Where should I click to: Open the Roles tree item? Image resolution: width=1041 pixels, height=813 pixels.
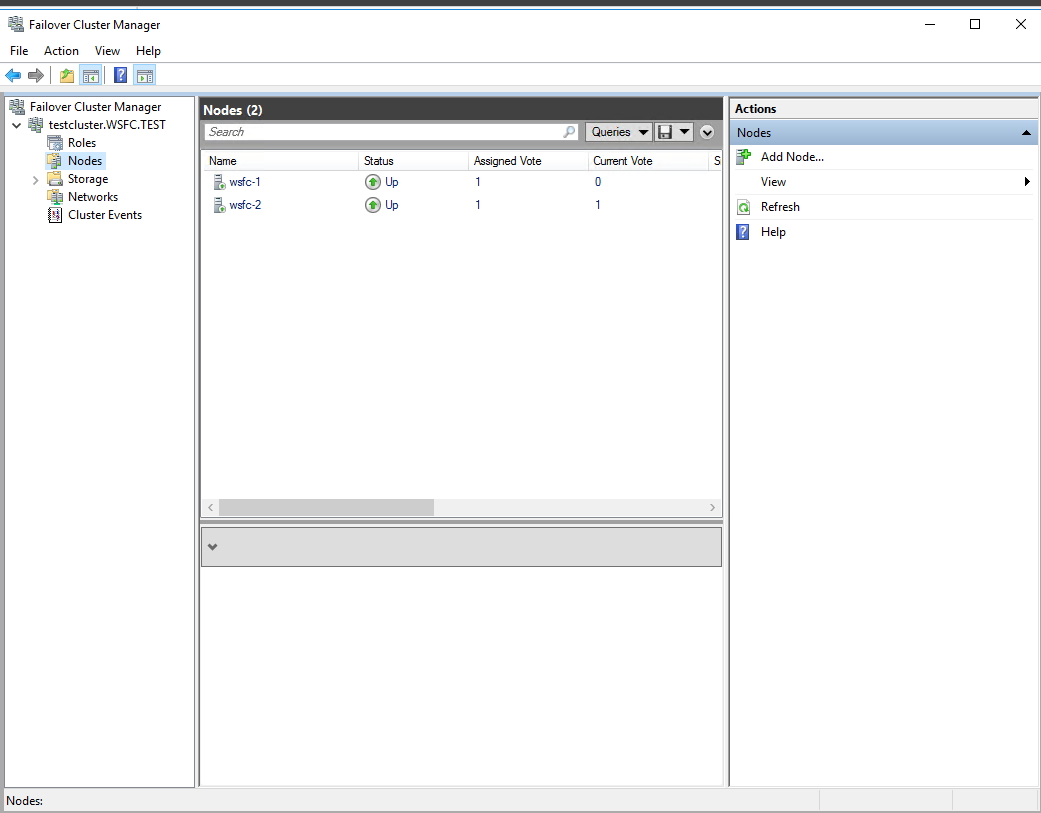[x=81, y=143]
